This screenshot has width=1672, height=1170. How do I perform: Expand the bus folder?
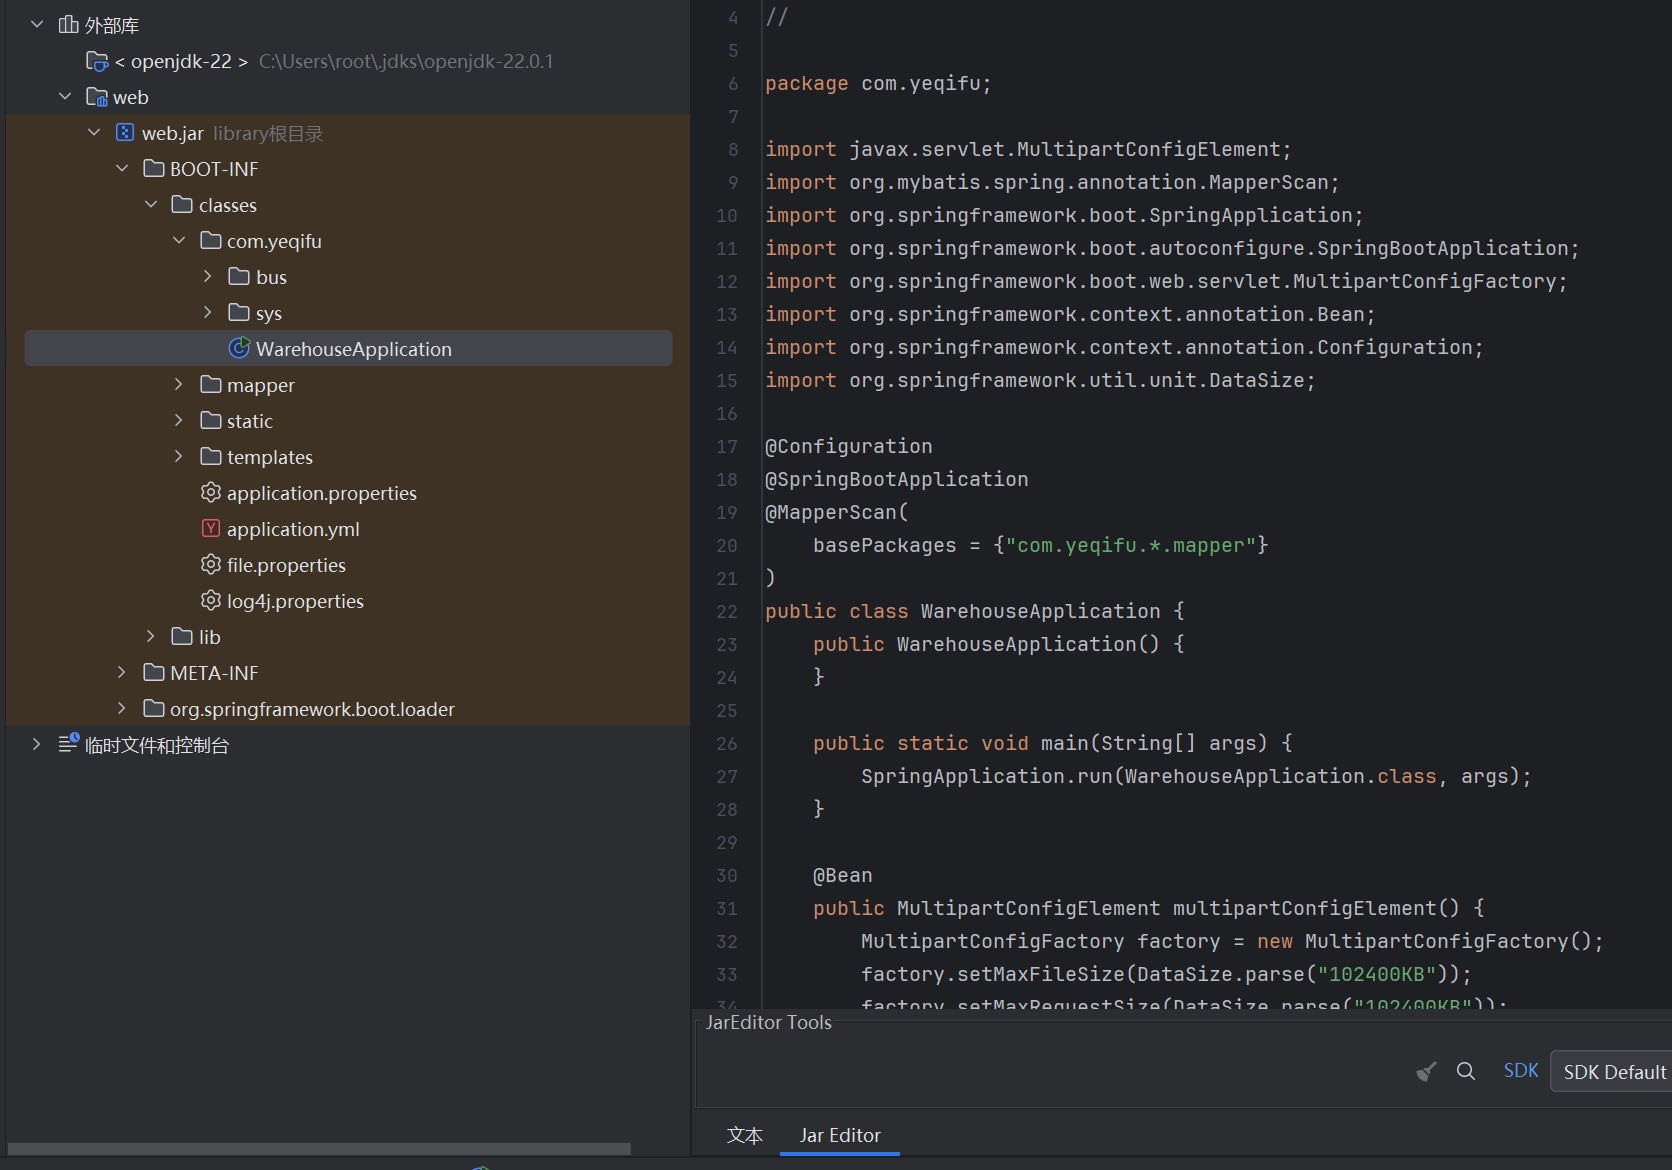tap(207, 276)
